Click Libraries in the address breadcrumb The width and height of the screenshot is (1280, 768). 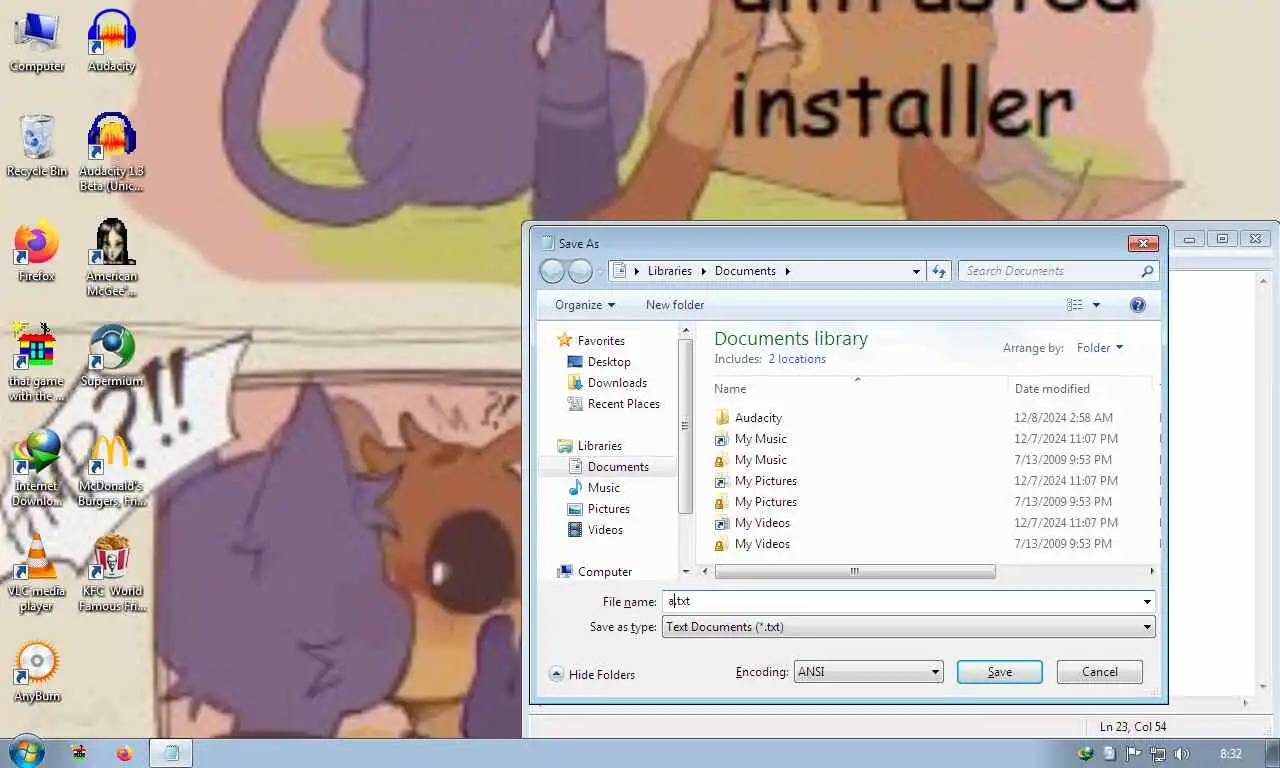[x=669, y=271]
